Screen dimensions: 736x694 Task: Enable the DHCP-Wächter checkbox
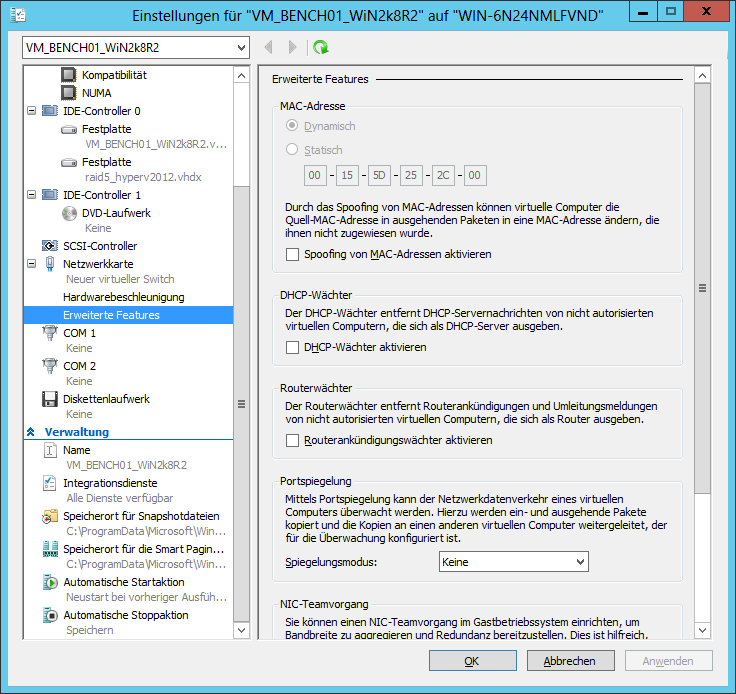click(x=293, y=348)
